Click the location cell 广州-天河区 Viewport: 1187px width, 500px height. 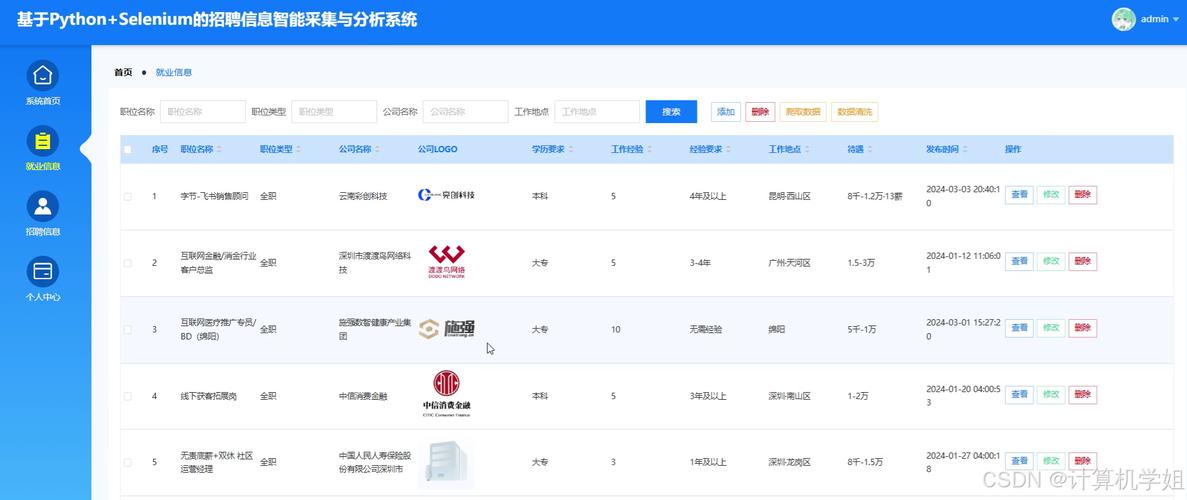click(790, 263)
